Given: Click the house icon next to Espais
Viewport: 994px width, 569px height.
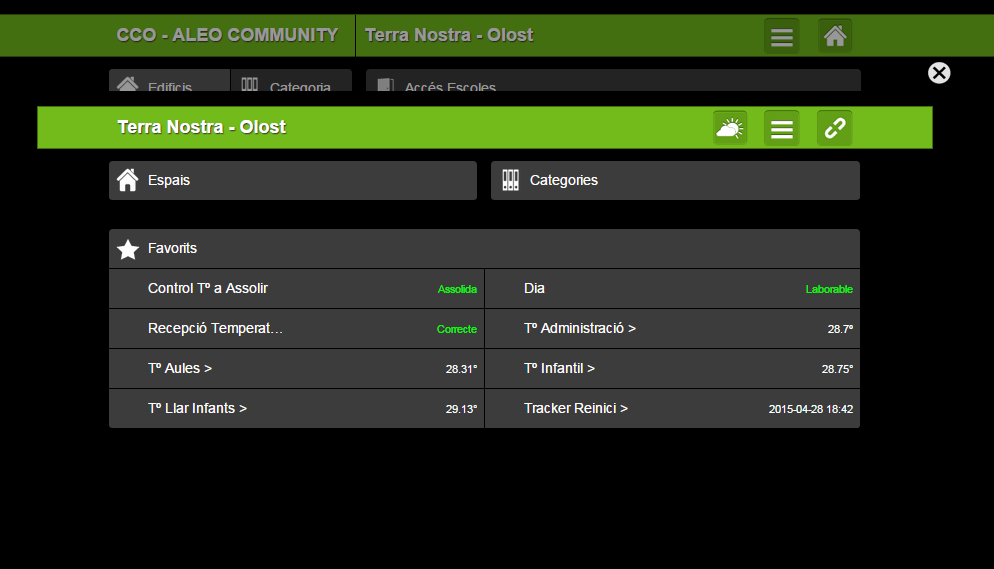Looking at the screenshot, I should tap(128, 181).
